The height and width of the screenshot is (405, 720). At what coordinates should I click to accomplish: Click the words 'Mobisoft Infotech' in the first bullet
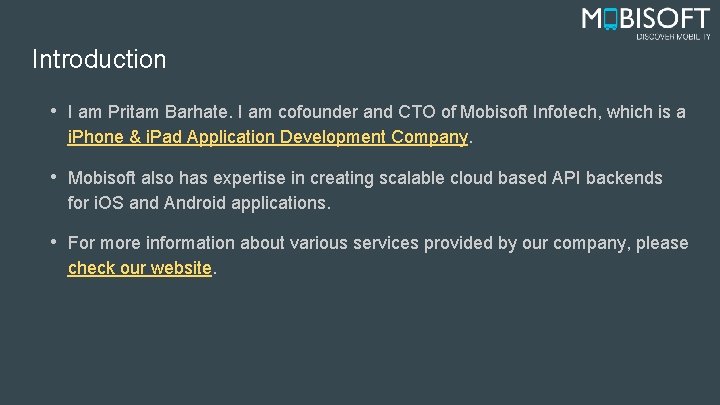click(x=527, y=112)
